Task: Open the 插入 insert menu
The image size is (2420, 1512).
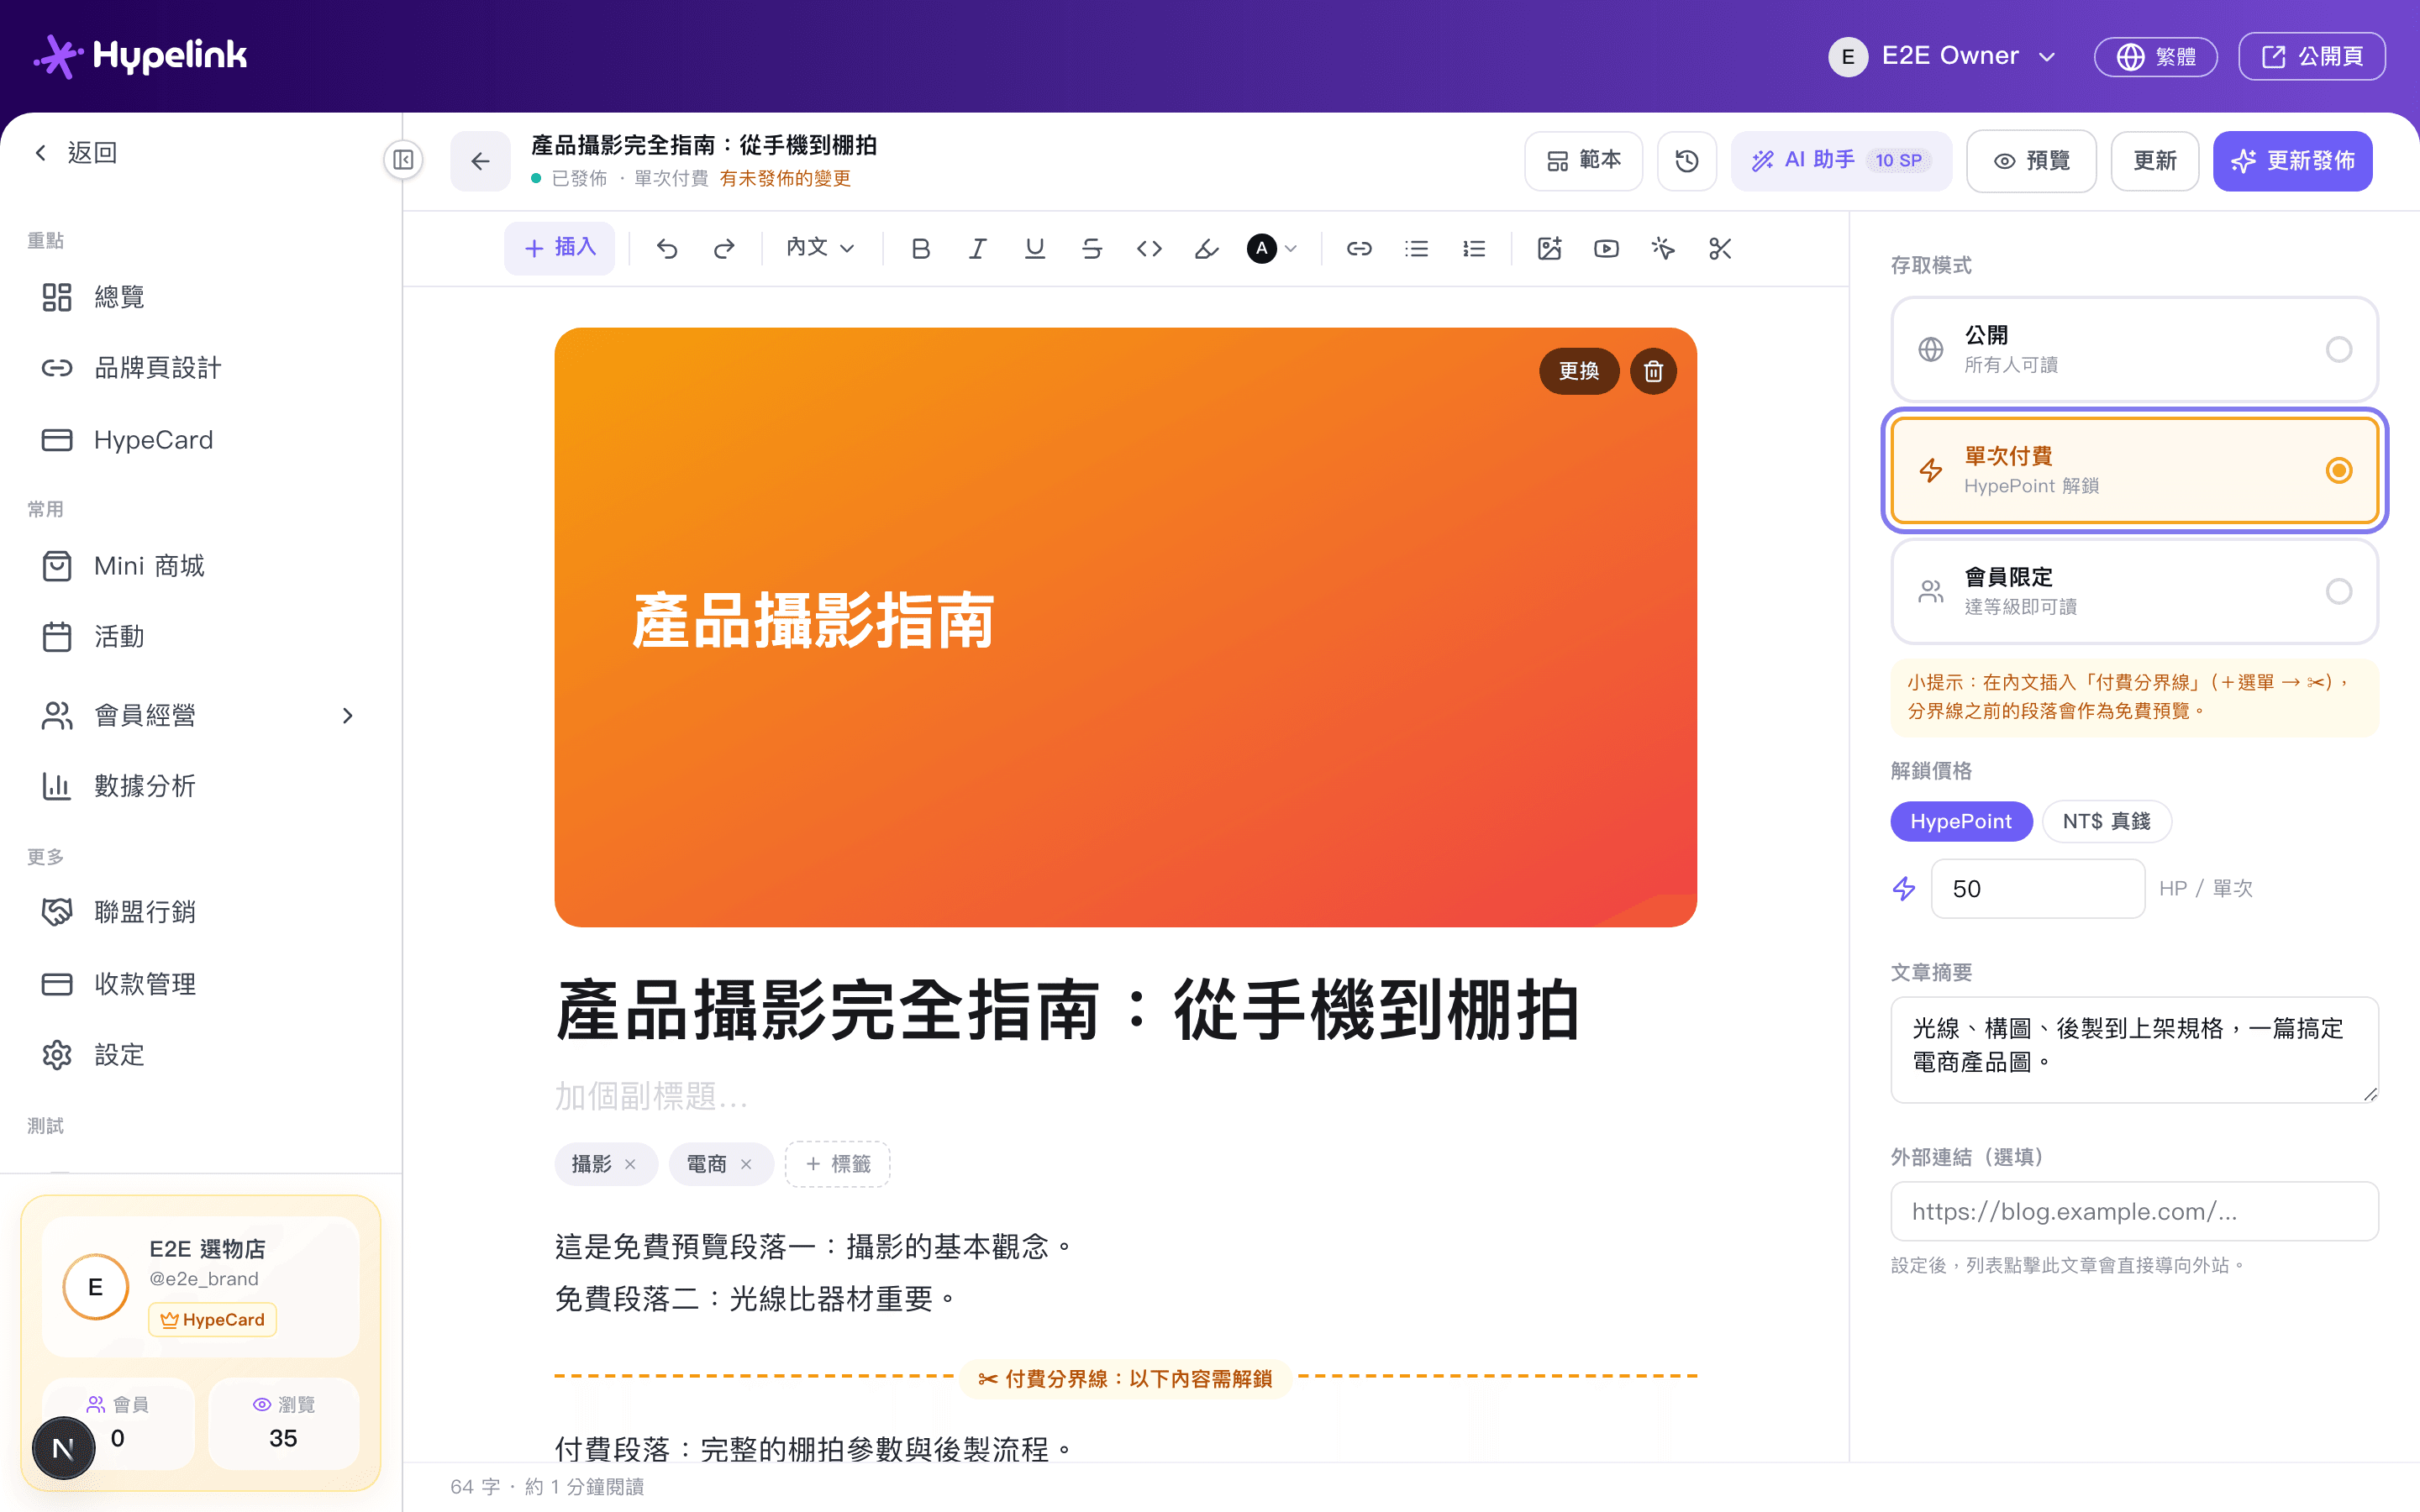Action: point(560,248)
